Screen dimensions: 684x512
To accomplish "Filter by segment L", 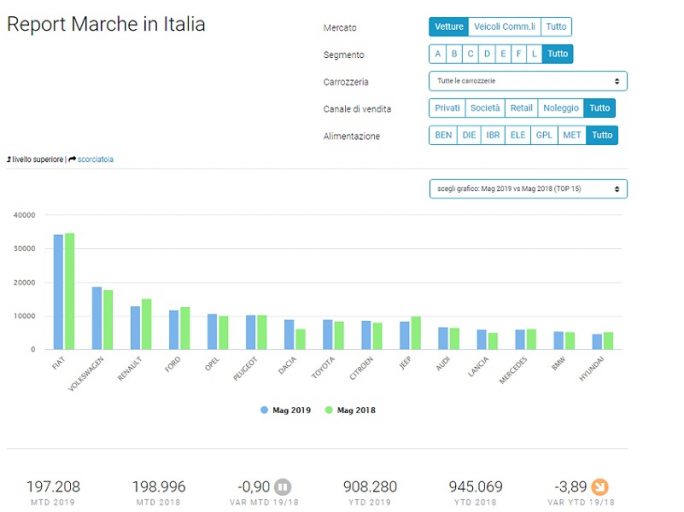I will pos(534,54).
